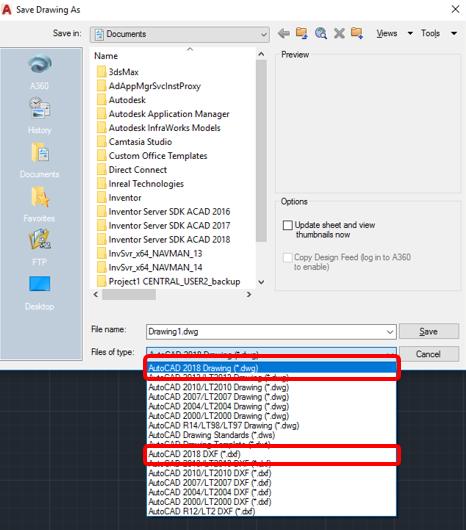This screenshot has width=466, height=530.
Task: Open the Tools menu
Action: 439,33
